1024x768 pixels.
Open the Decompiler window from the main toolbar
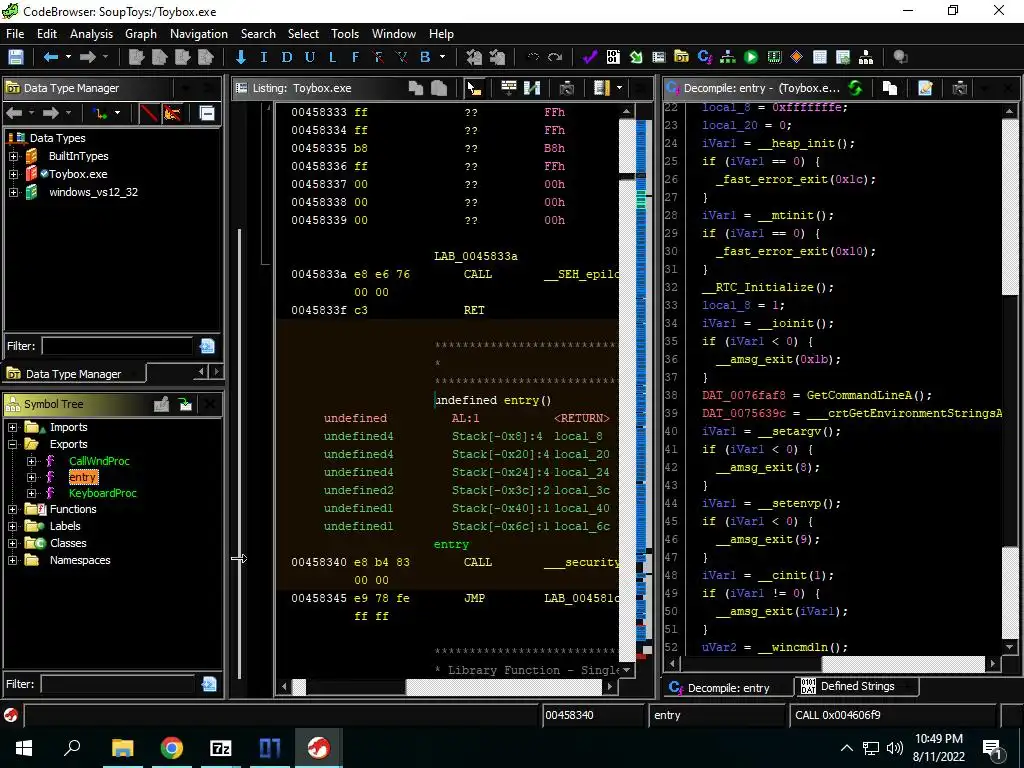(705, 57)
